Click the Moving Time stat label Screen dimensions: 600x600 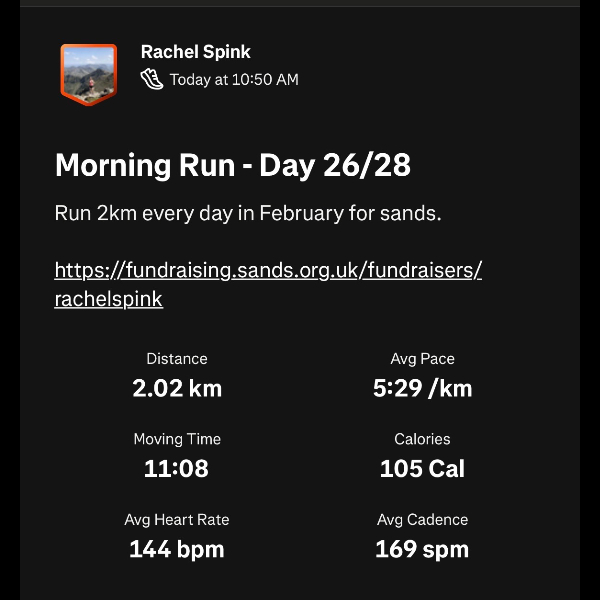click(x=177, y=439)
